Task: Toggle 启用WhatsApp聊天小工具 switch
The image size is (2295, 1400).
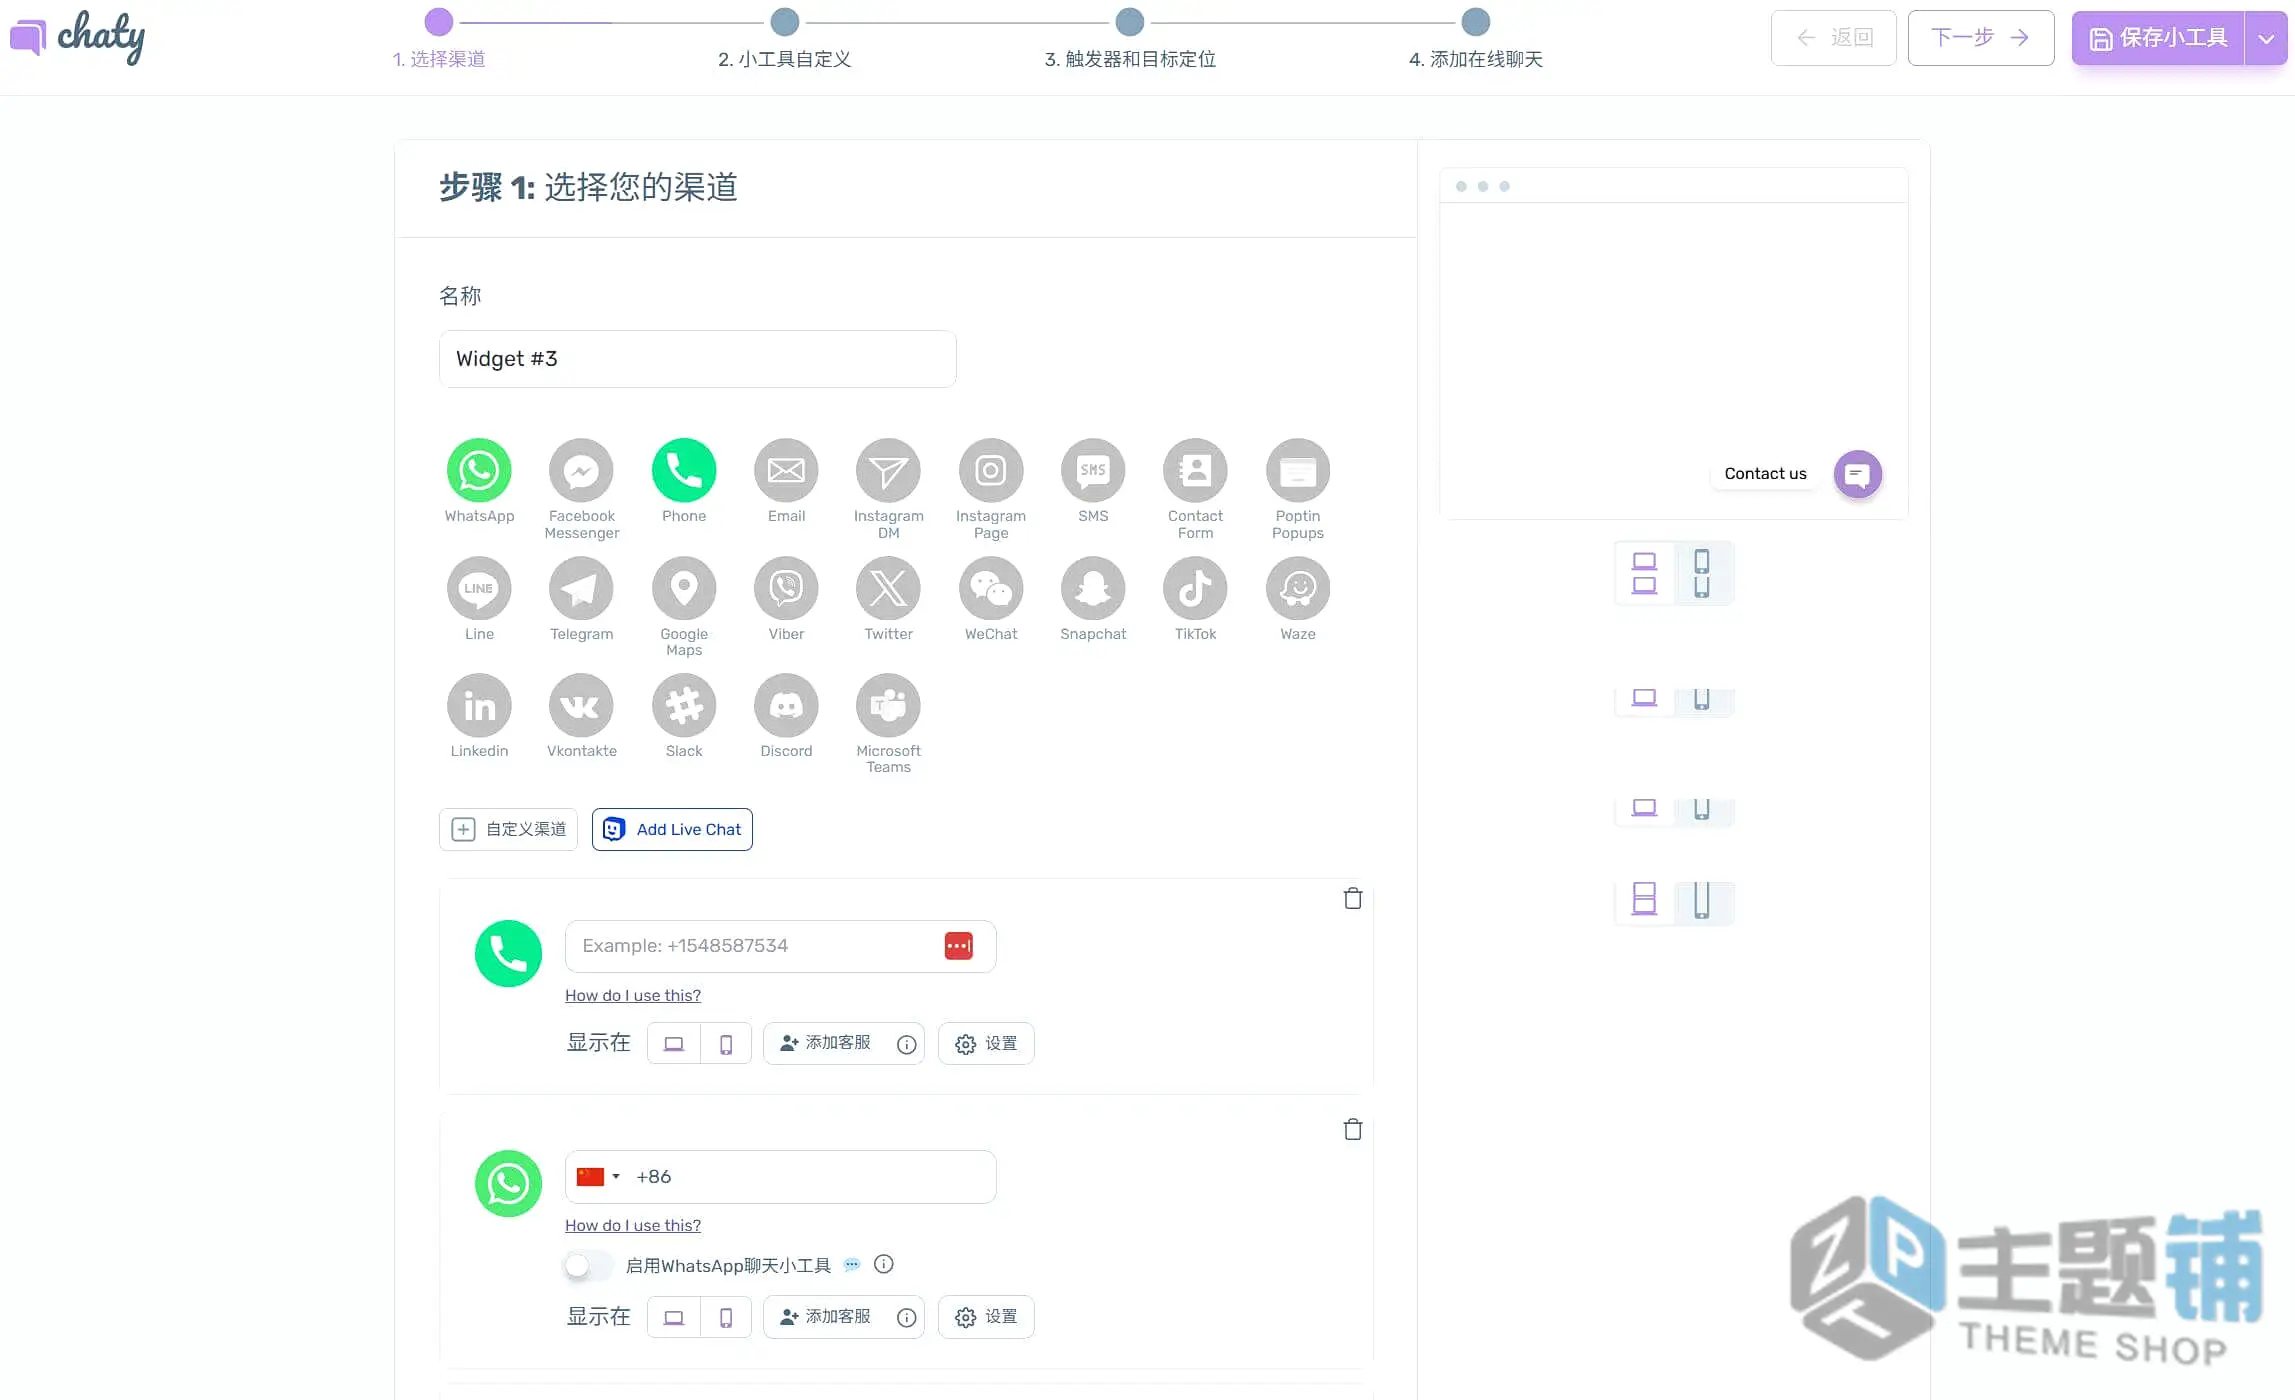Action: click(x=588, y=1265)
